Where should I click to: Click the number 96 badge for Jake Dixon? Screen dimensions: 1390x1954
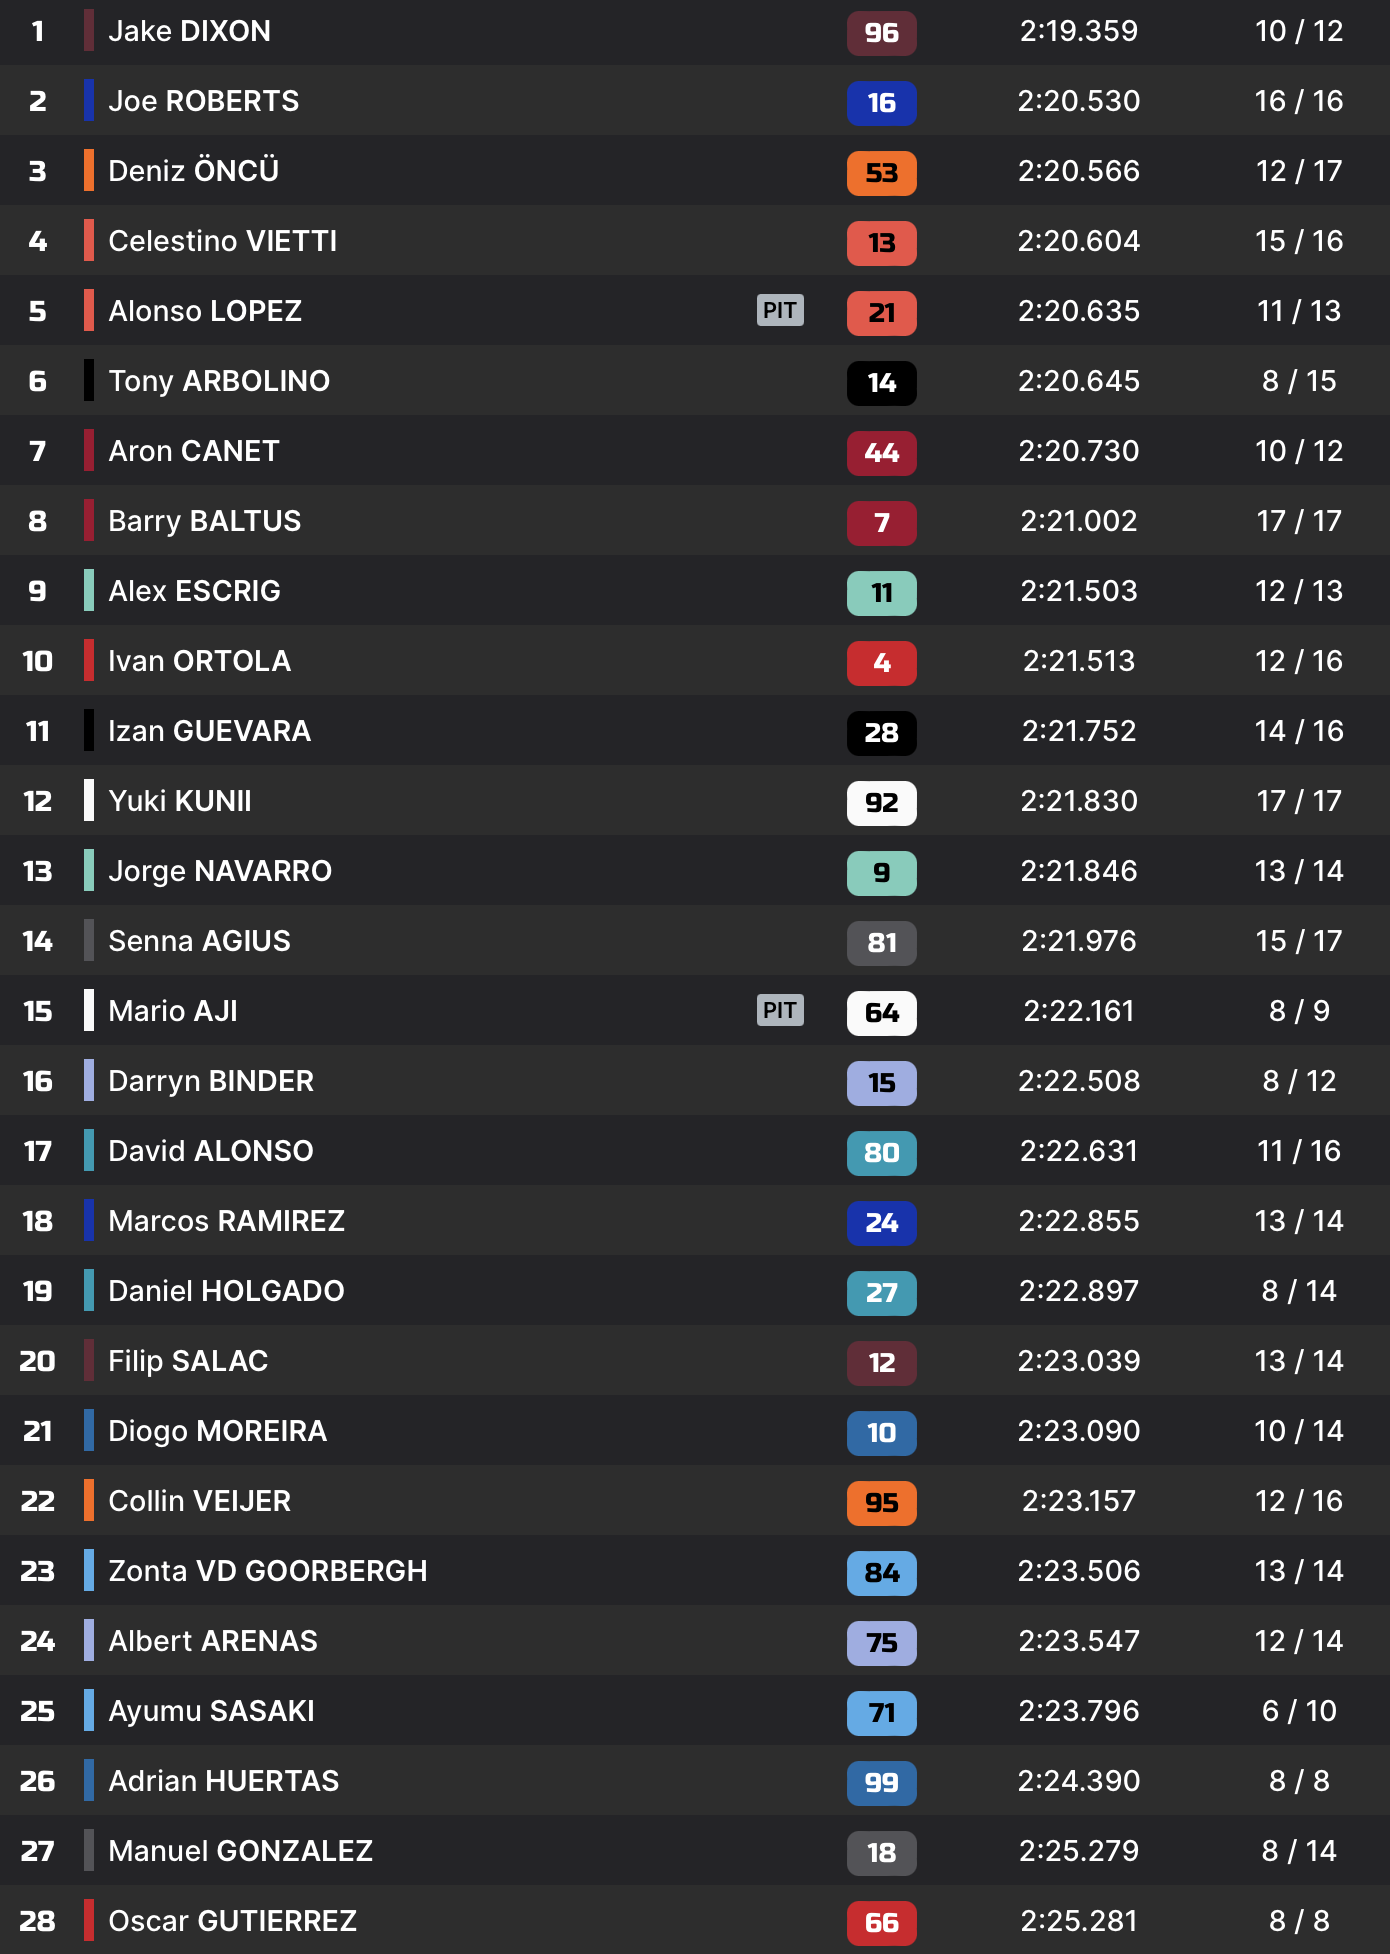coord(881,32)
